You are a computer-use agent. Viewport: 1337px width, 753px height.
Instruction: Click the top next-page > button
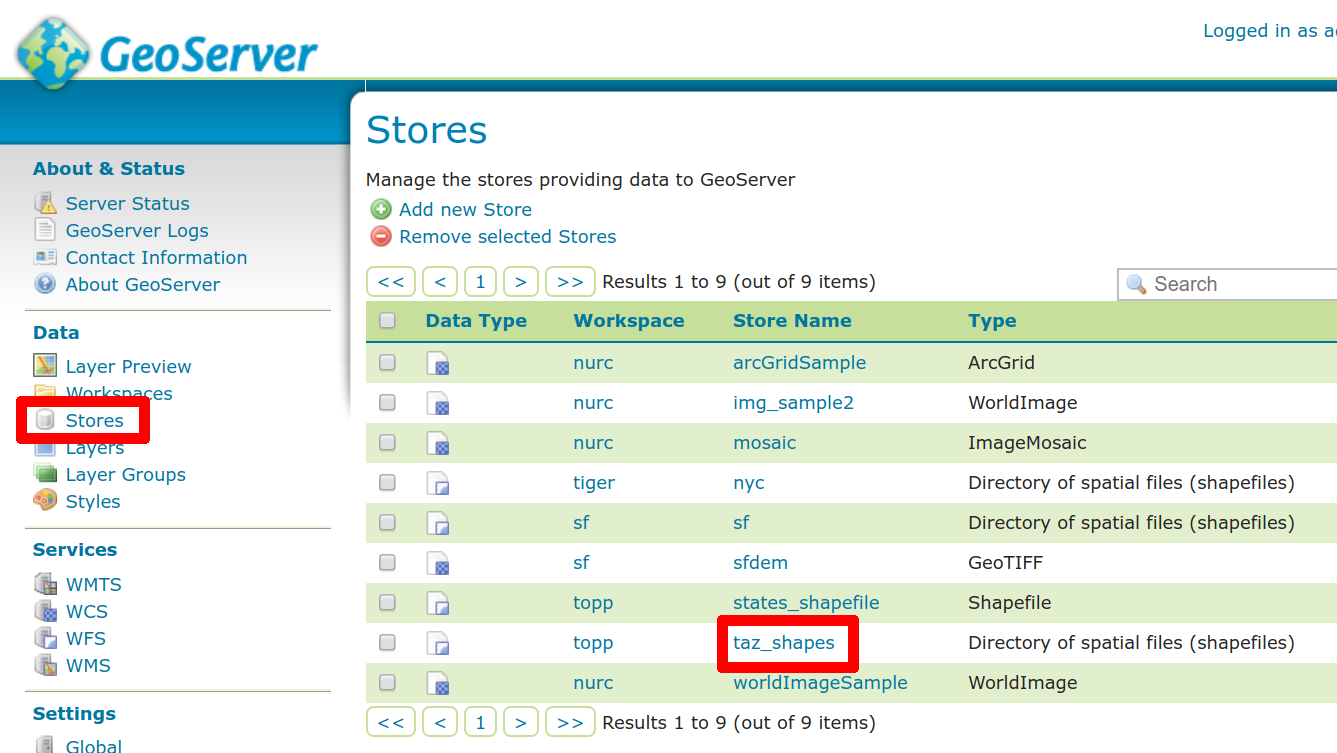click(x=521, y=281)
